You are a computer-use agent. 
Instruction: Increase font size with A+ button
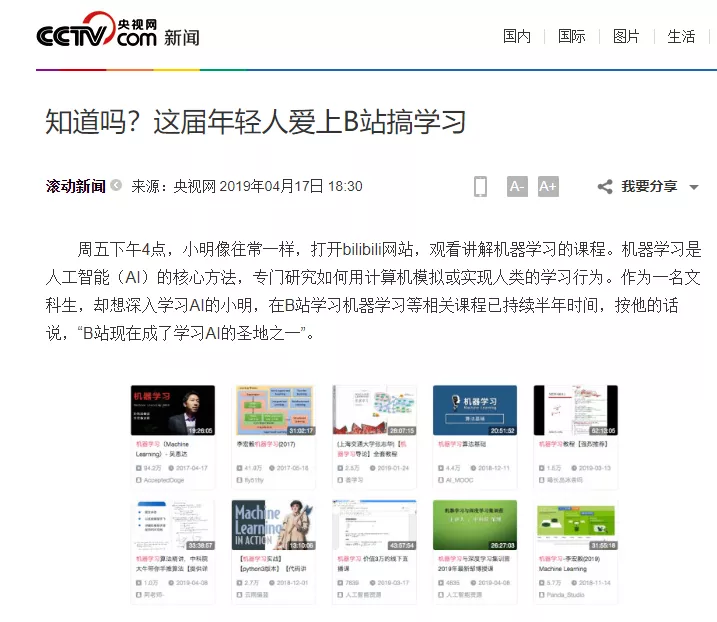(548, 186)
